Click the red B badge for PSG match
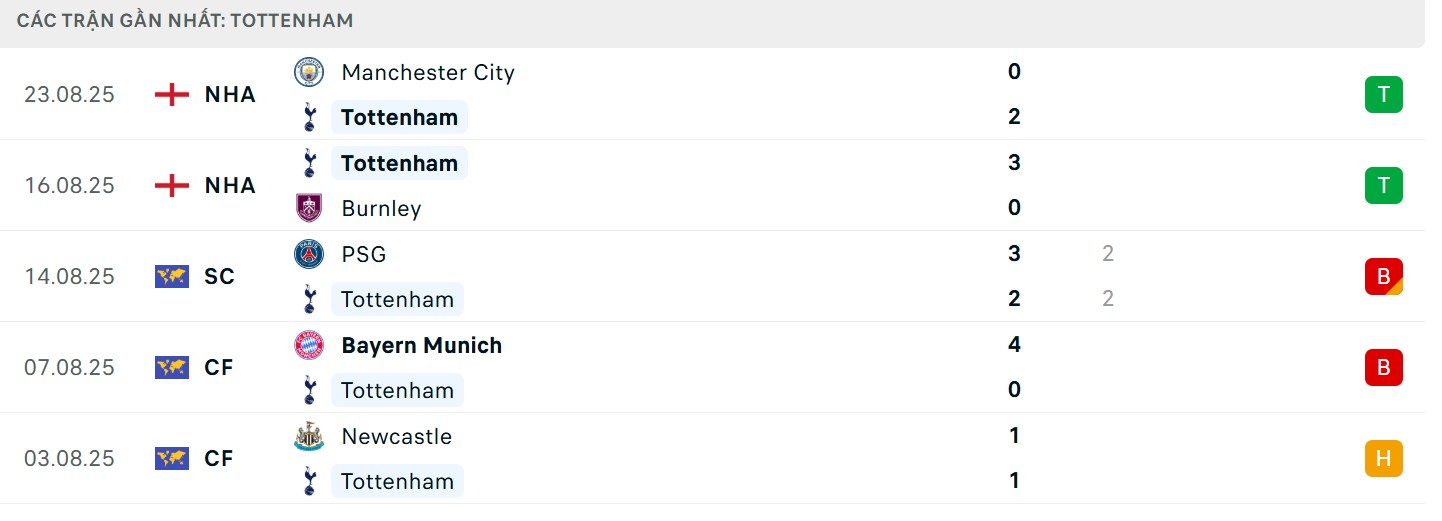 (x=1383, y=276)
